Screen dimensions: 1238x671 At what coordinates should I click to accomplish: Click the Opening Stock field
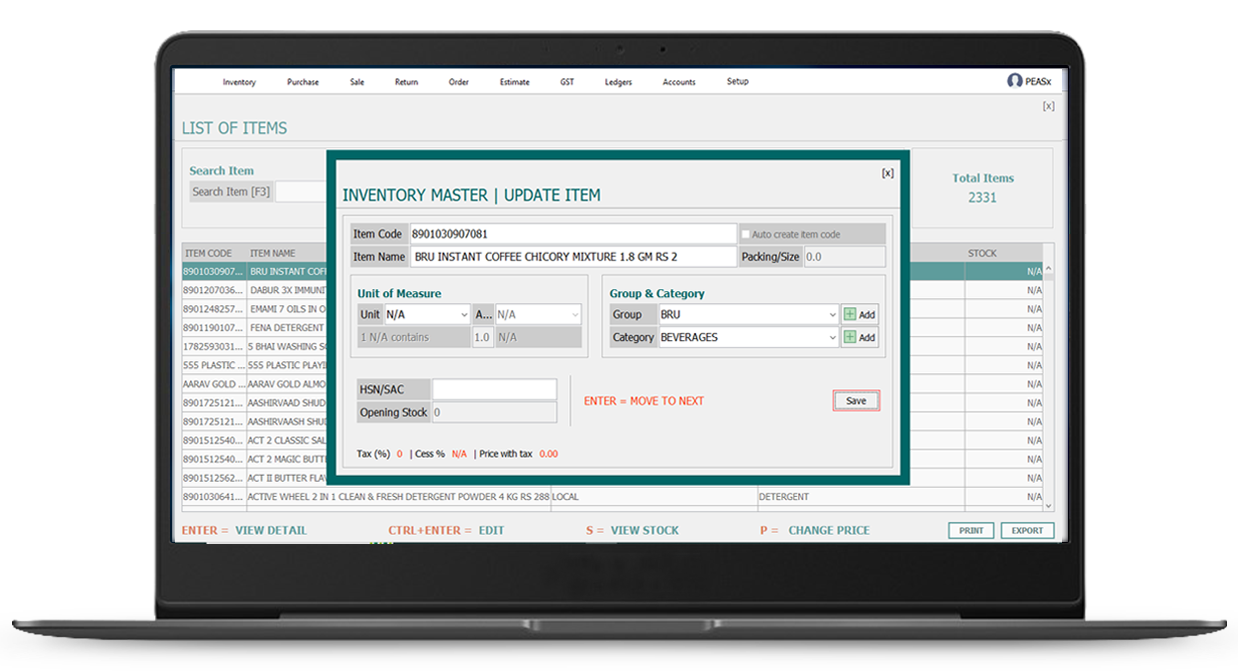pyautogui.click(x=494, y=412)
